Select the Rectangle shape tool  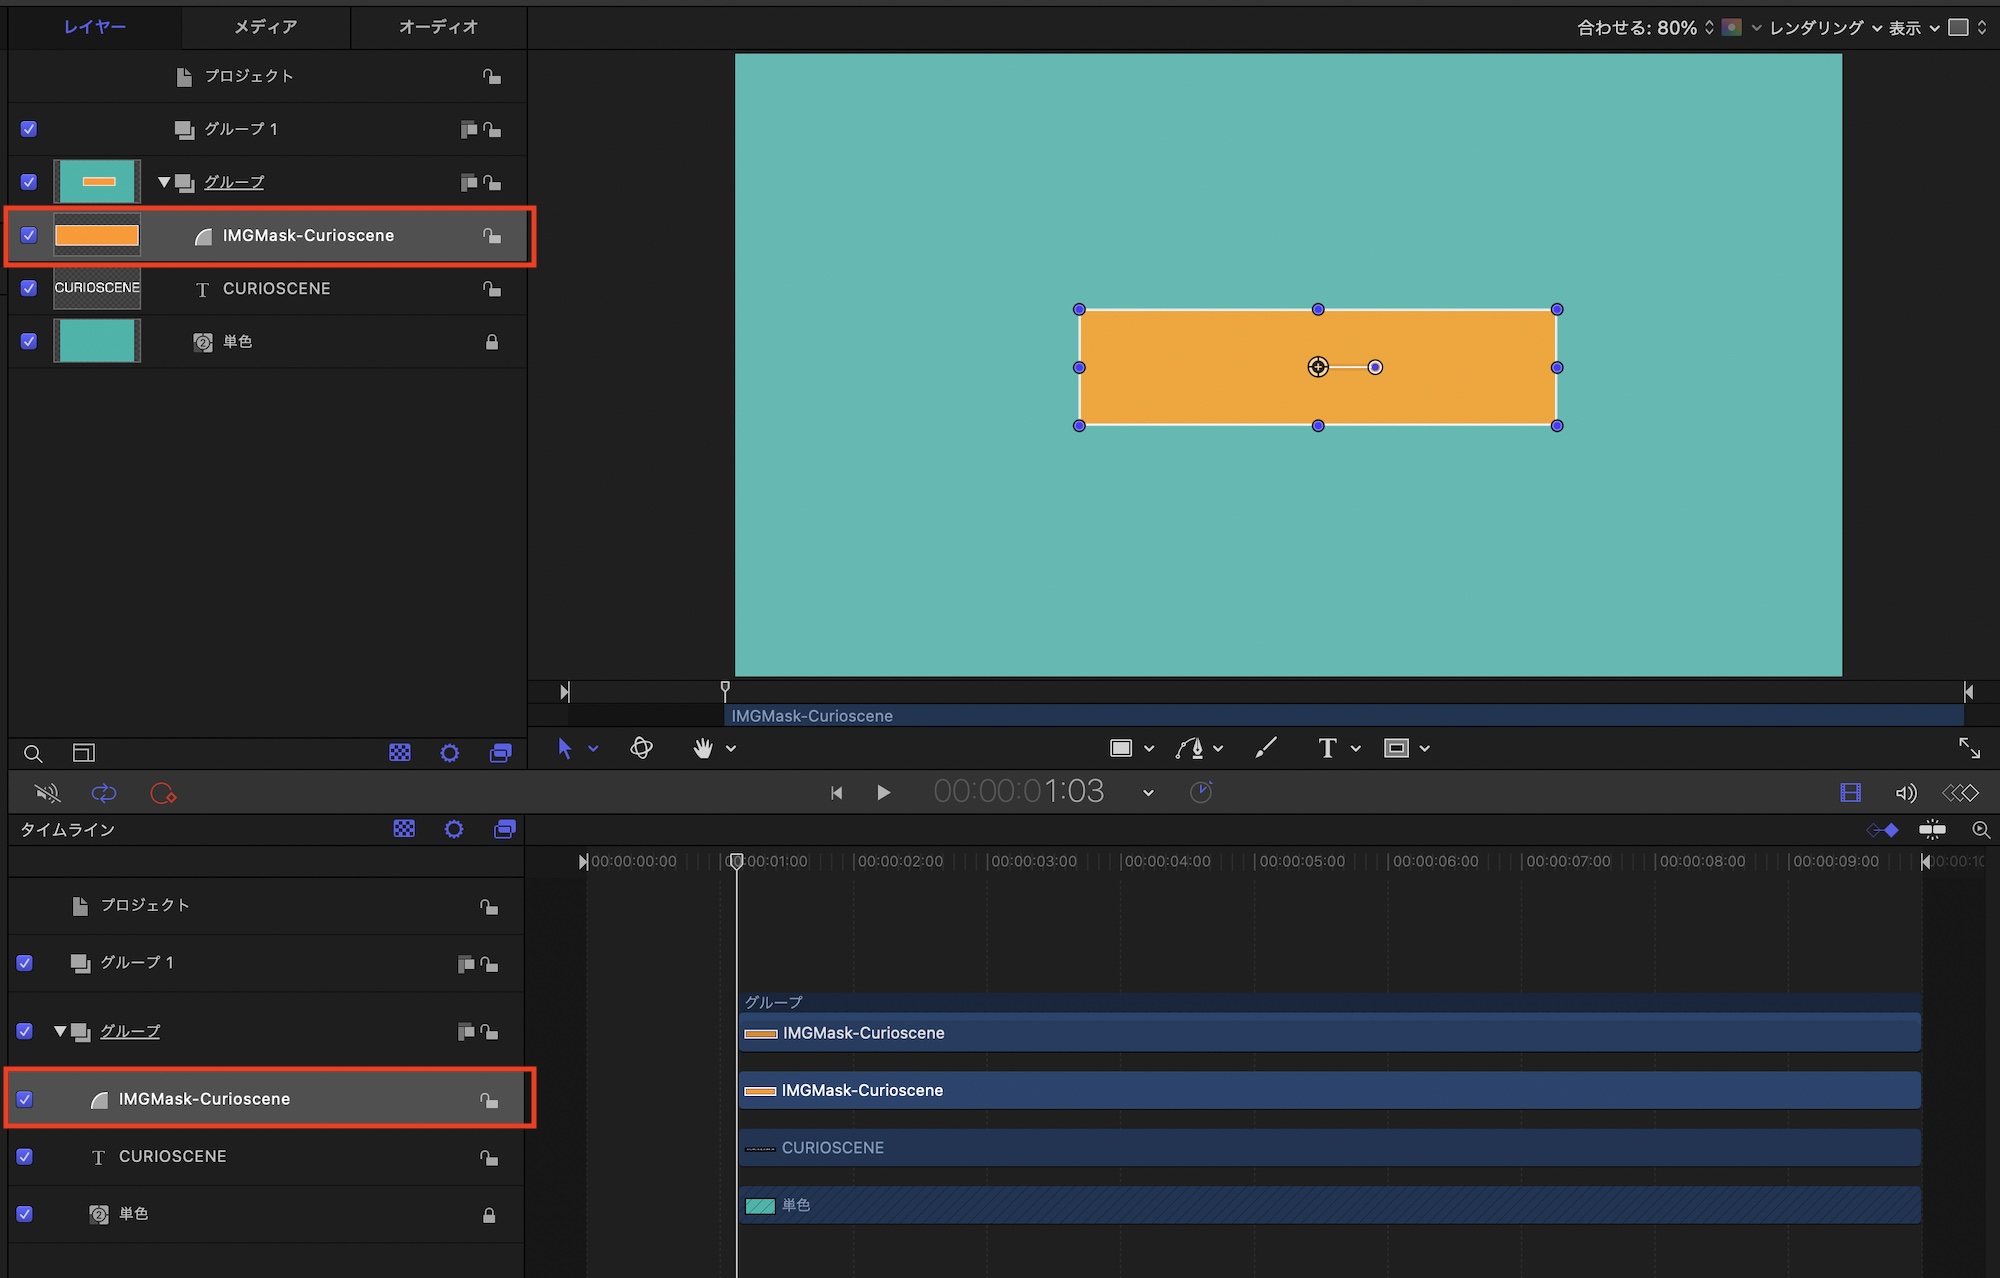click(1121, 748)
